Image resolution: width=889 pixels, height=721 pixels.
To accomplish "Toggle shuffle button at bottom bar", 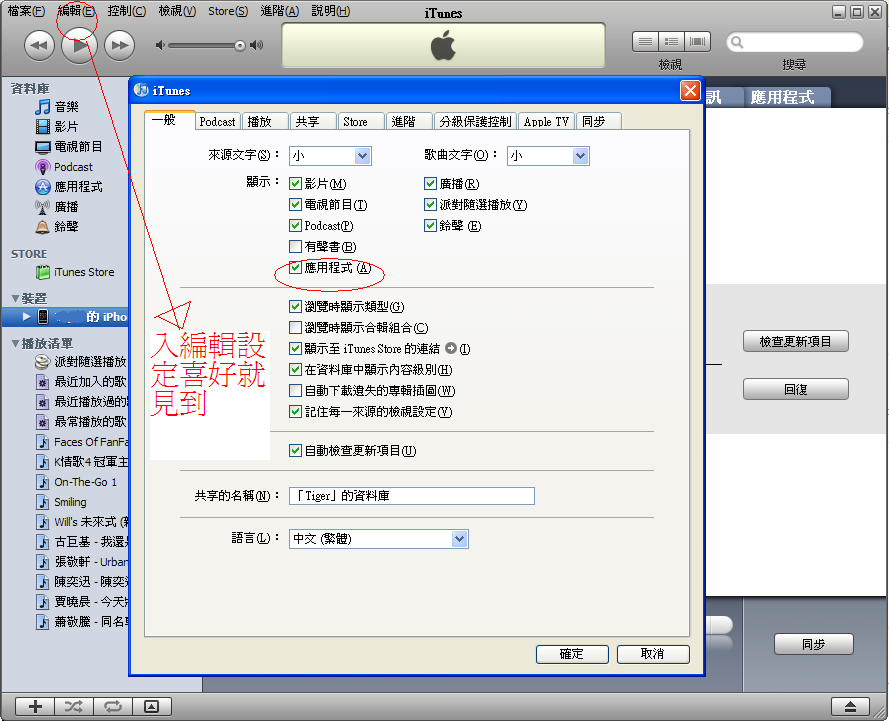I will point(74,706).
